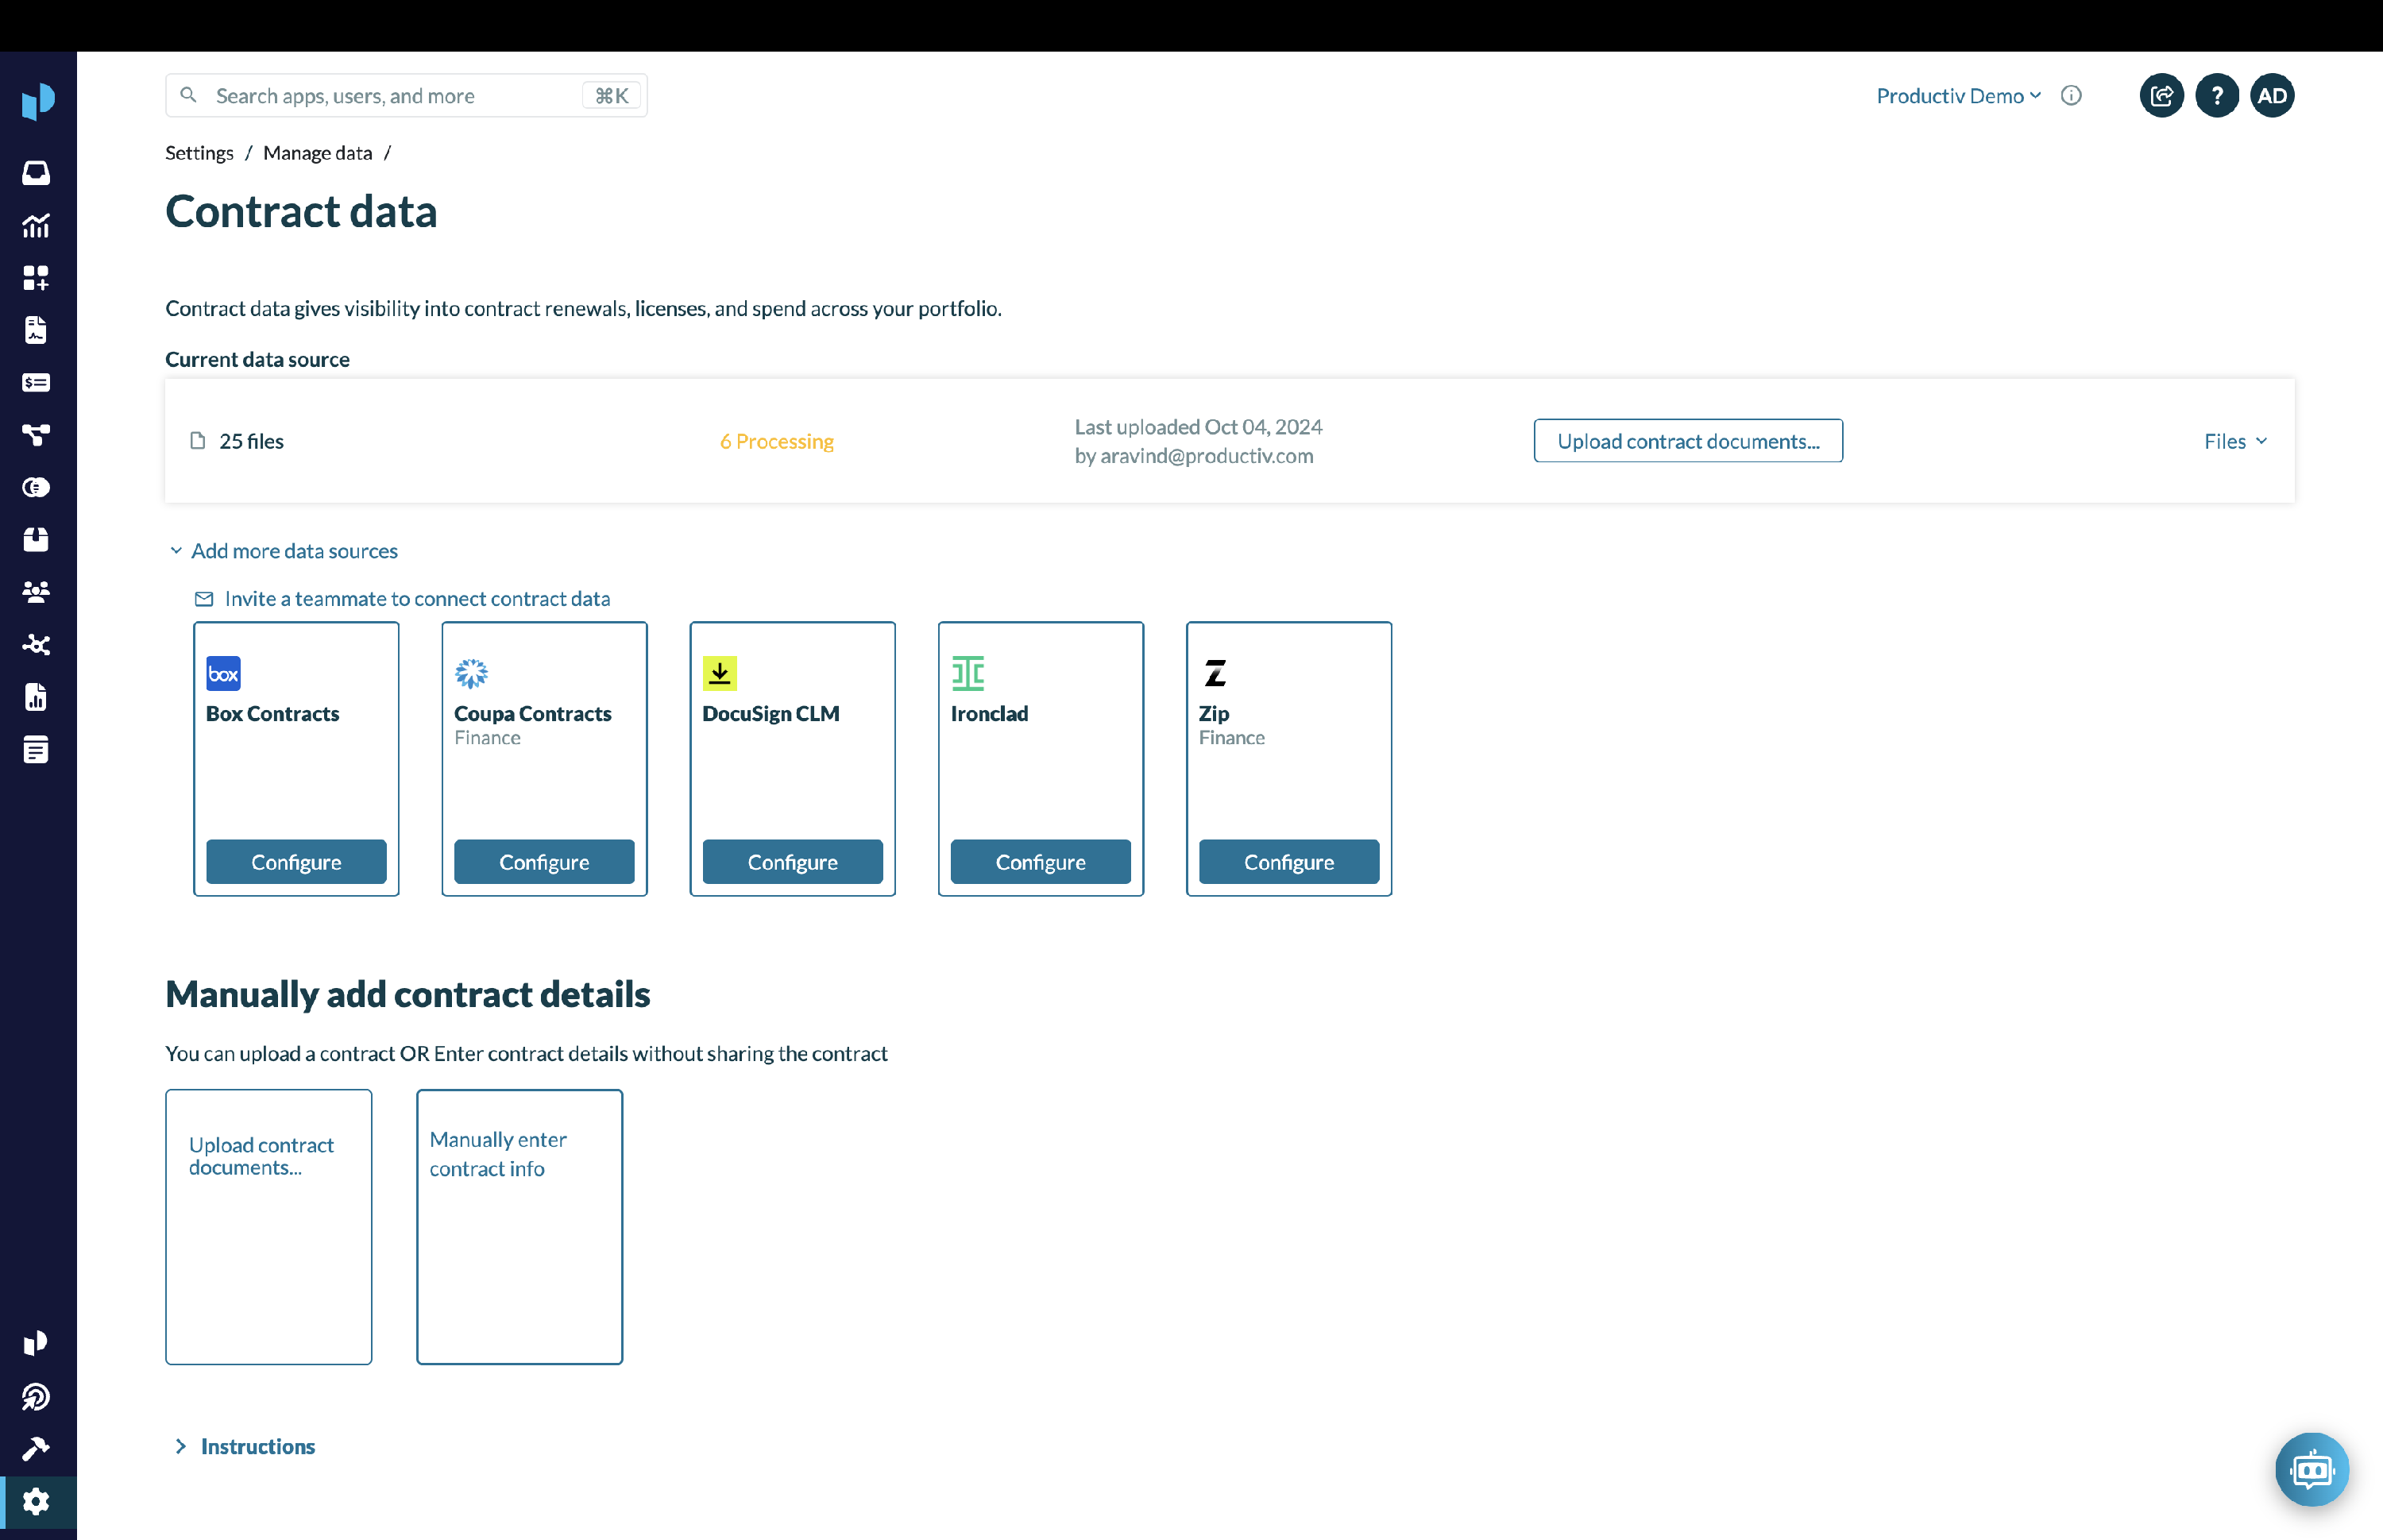Click the info icon beside Productiv Demo
The image size is (2383, 1540).
point(2071,96)
